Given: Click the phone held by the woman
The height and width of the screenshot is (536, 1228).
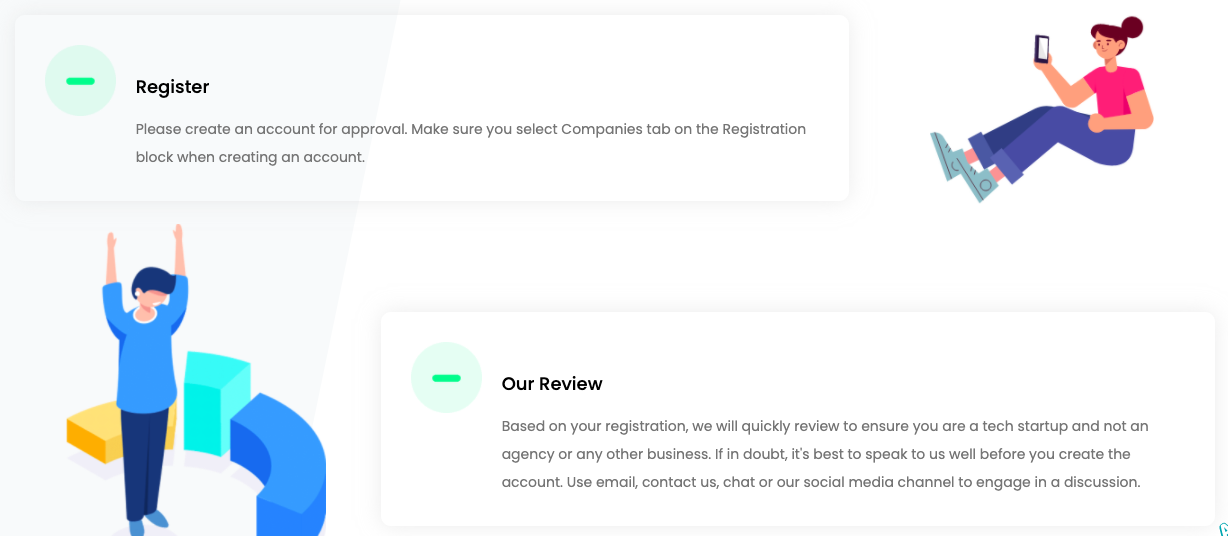Looking at the screenshot, I should [1042, 48].
